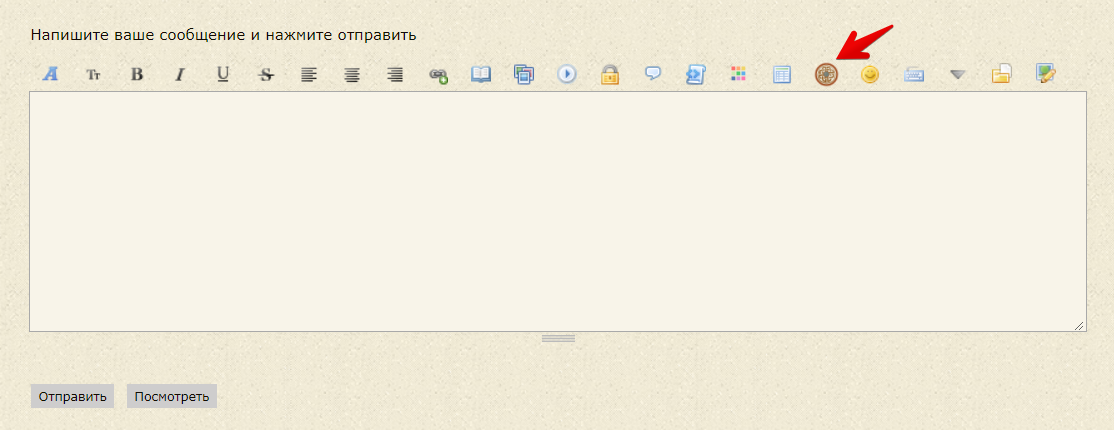Expand extra tags with gray triangle
This screenshot has height=430, width=1114.
click(x=958, y=74)
